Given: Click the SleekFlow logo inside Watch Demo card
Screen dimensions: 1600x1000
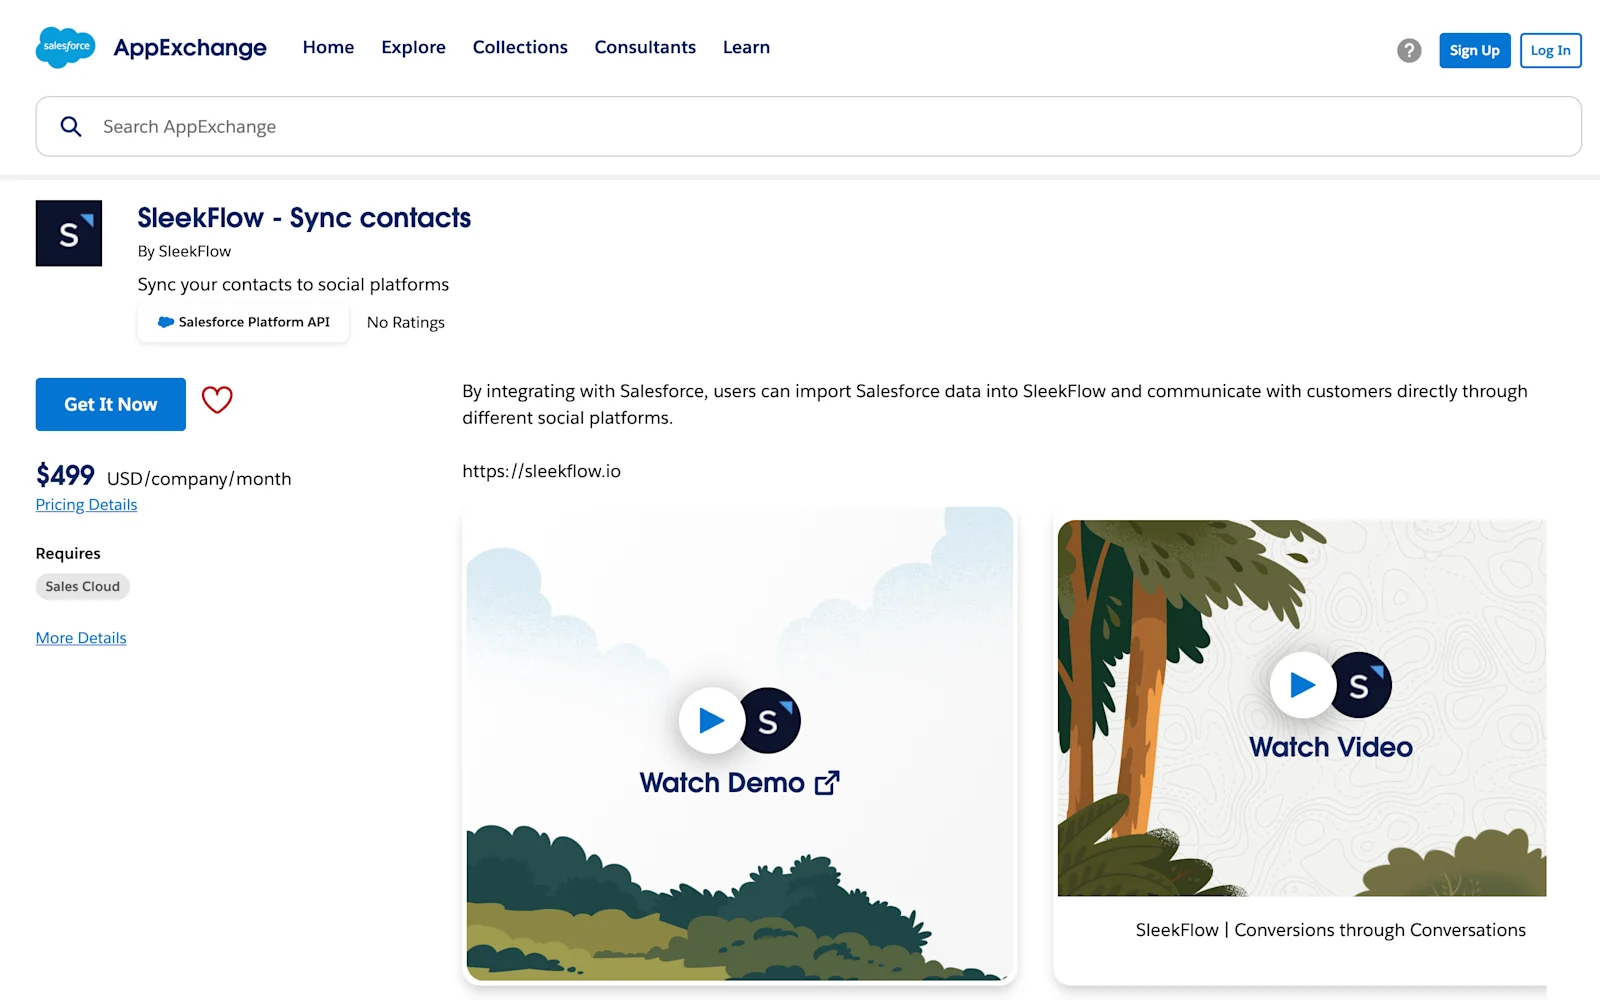Looking at the screenshot, I should [x=769, y=720].
